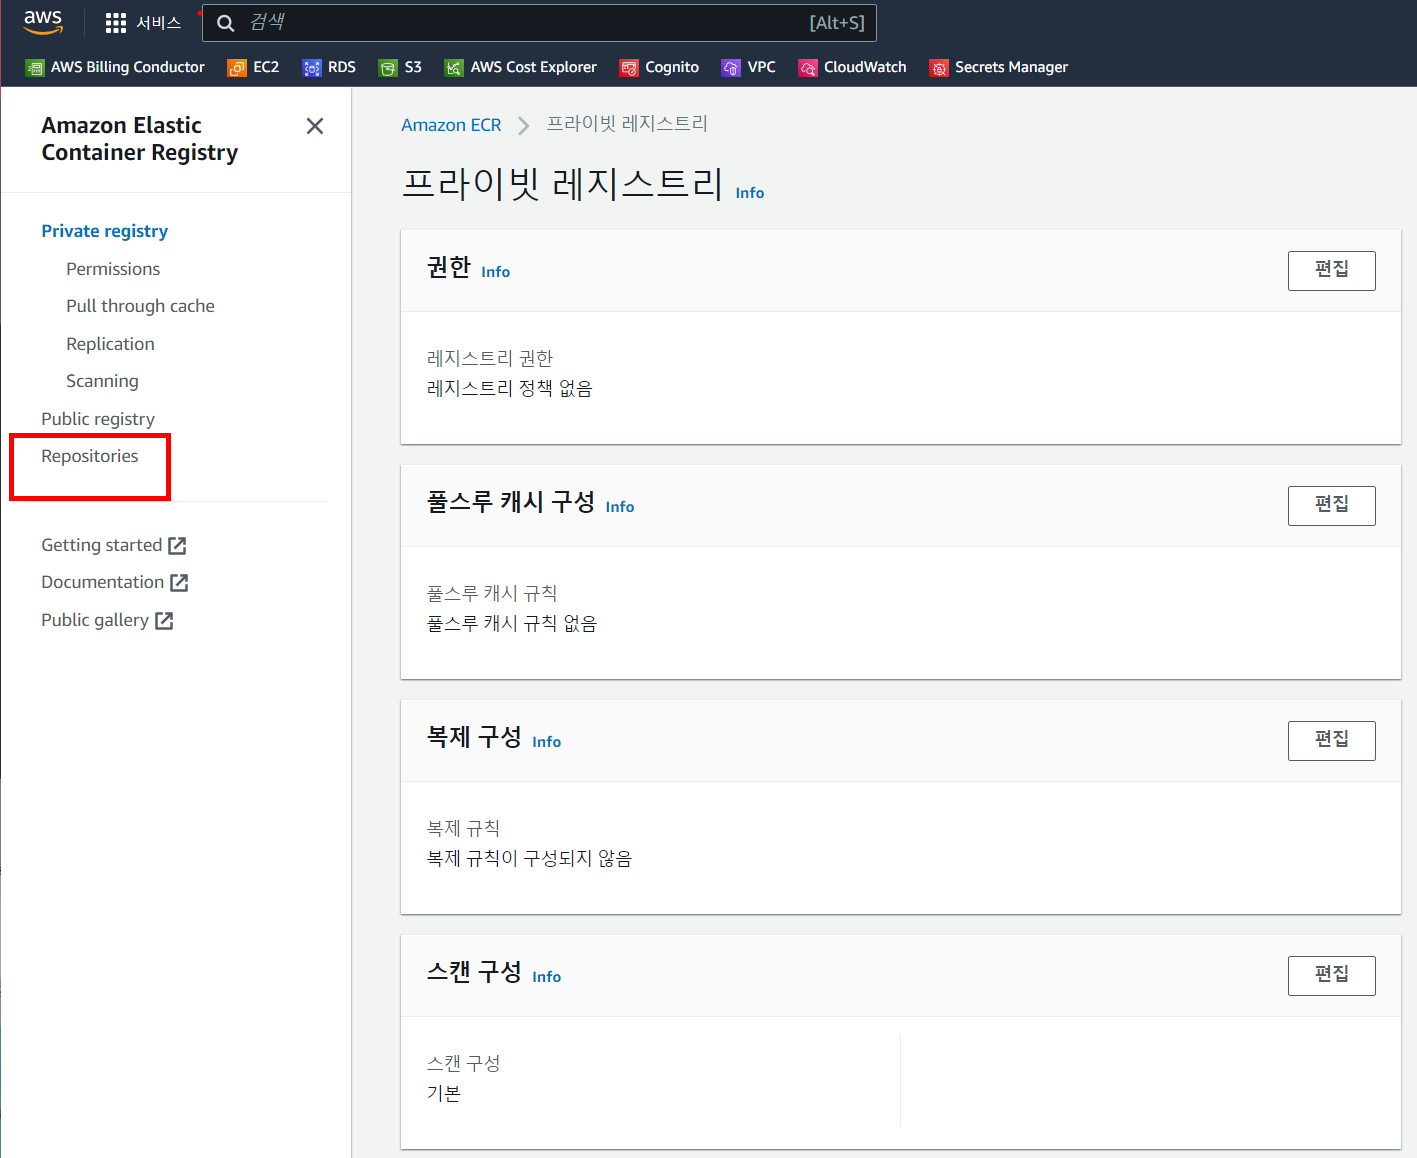1417x1158 pixels.
Task: Open the Getting started link
Action: click(x=101, y=545)
